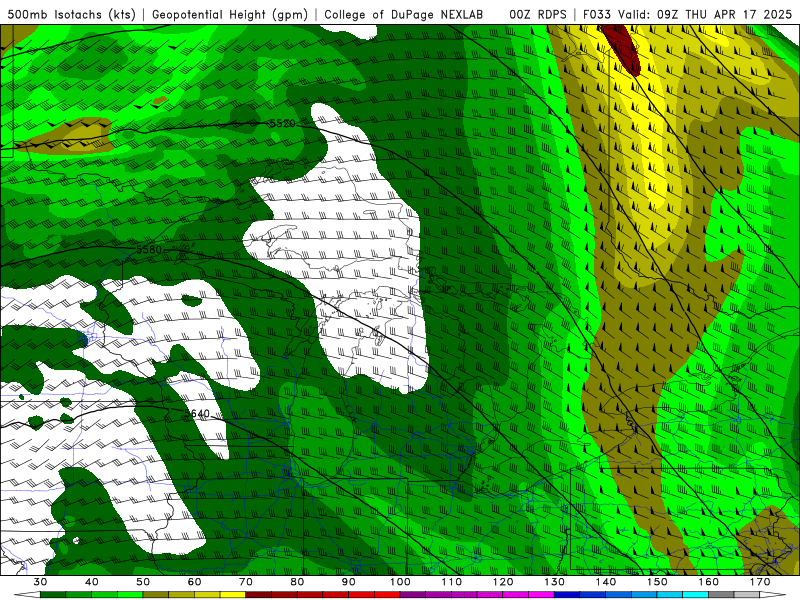Click the dark red wind maximum on the map
800x600 pixels.
(623, 48)
